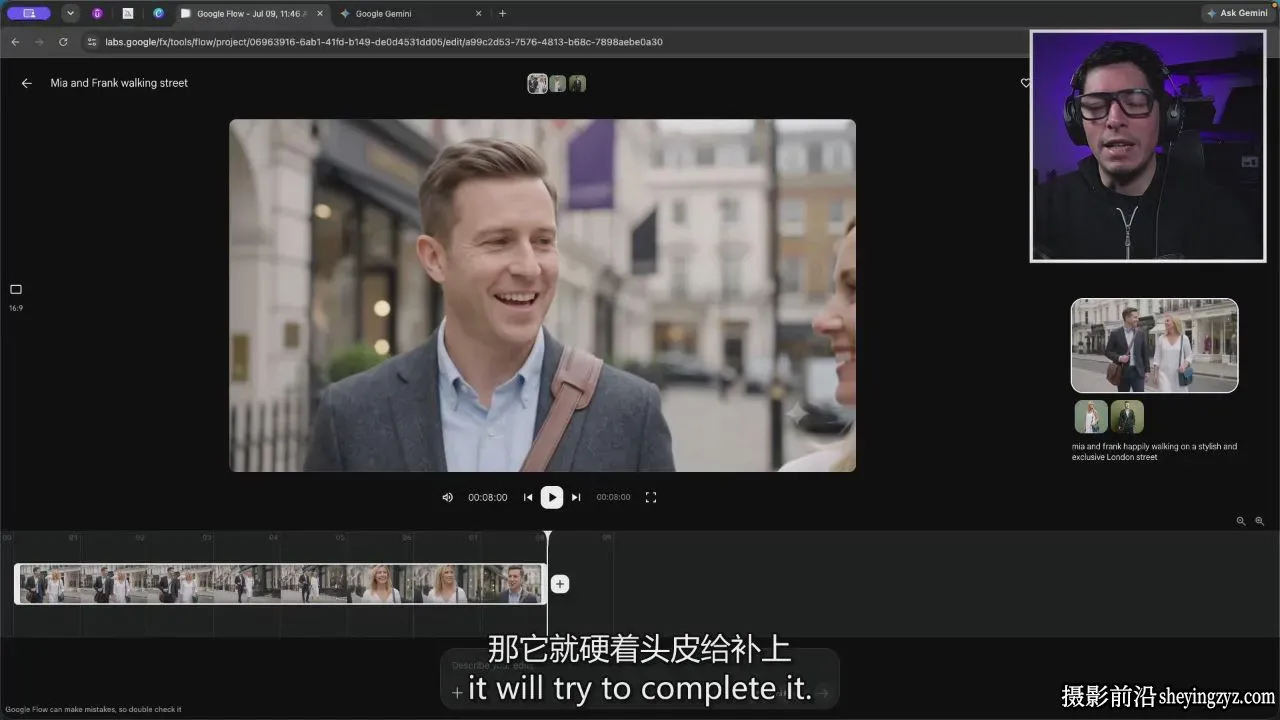Reload the browser page

63,42
